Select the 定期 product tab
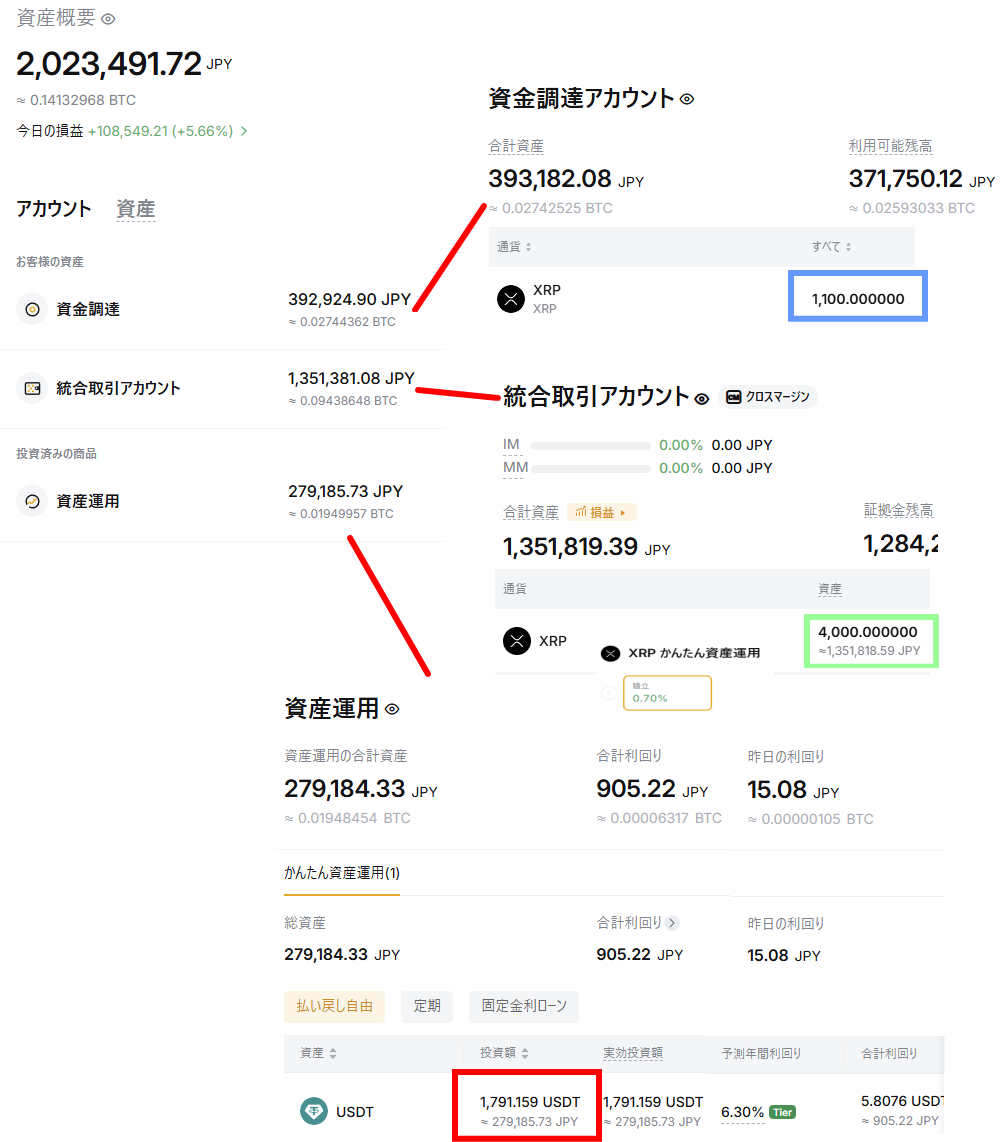 pos(427,1006)
